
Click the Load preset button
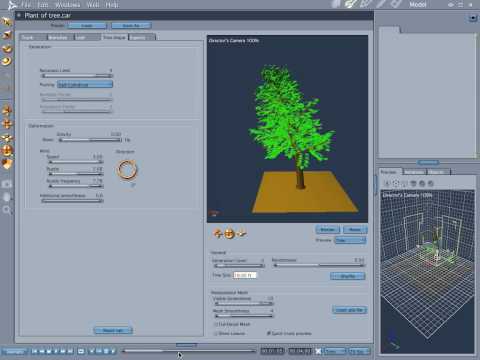[87, 26]
